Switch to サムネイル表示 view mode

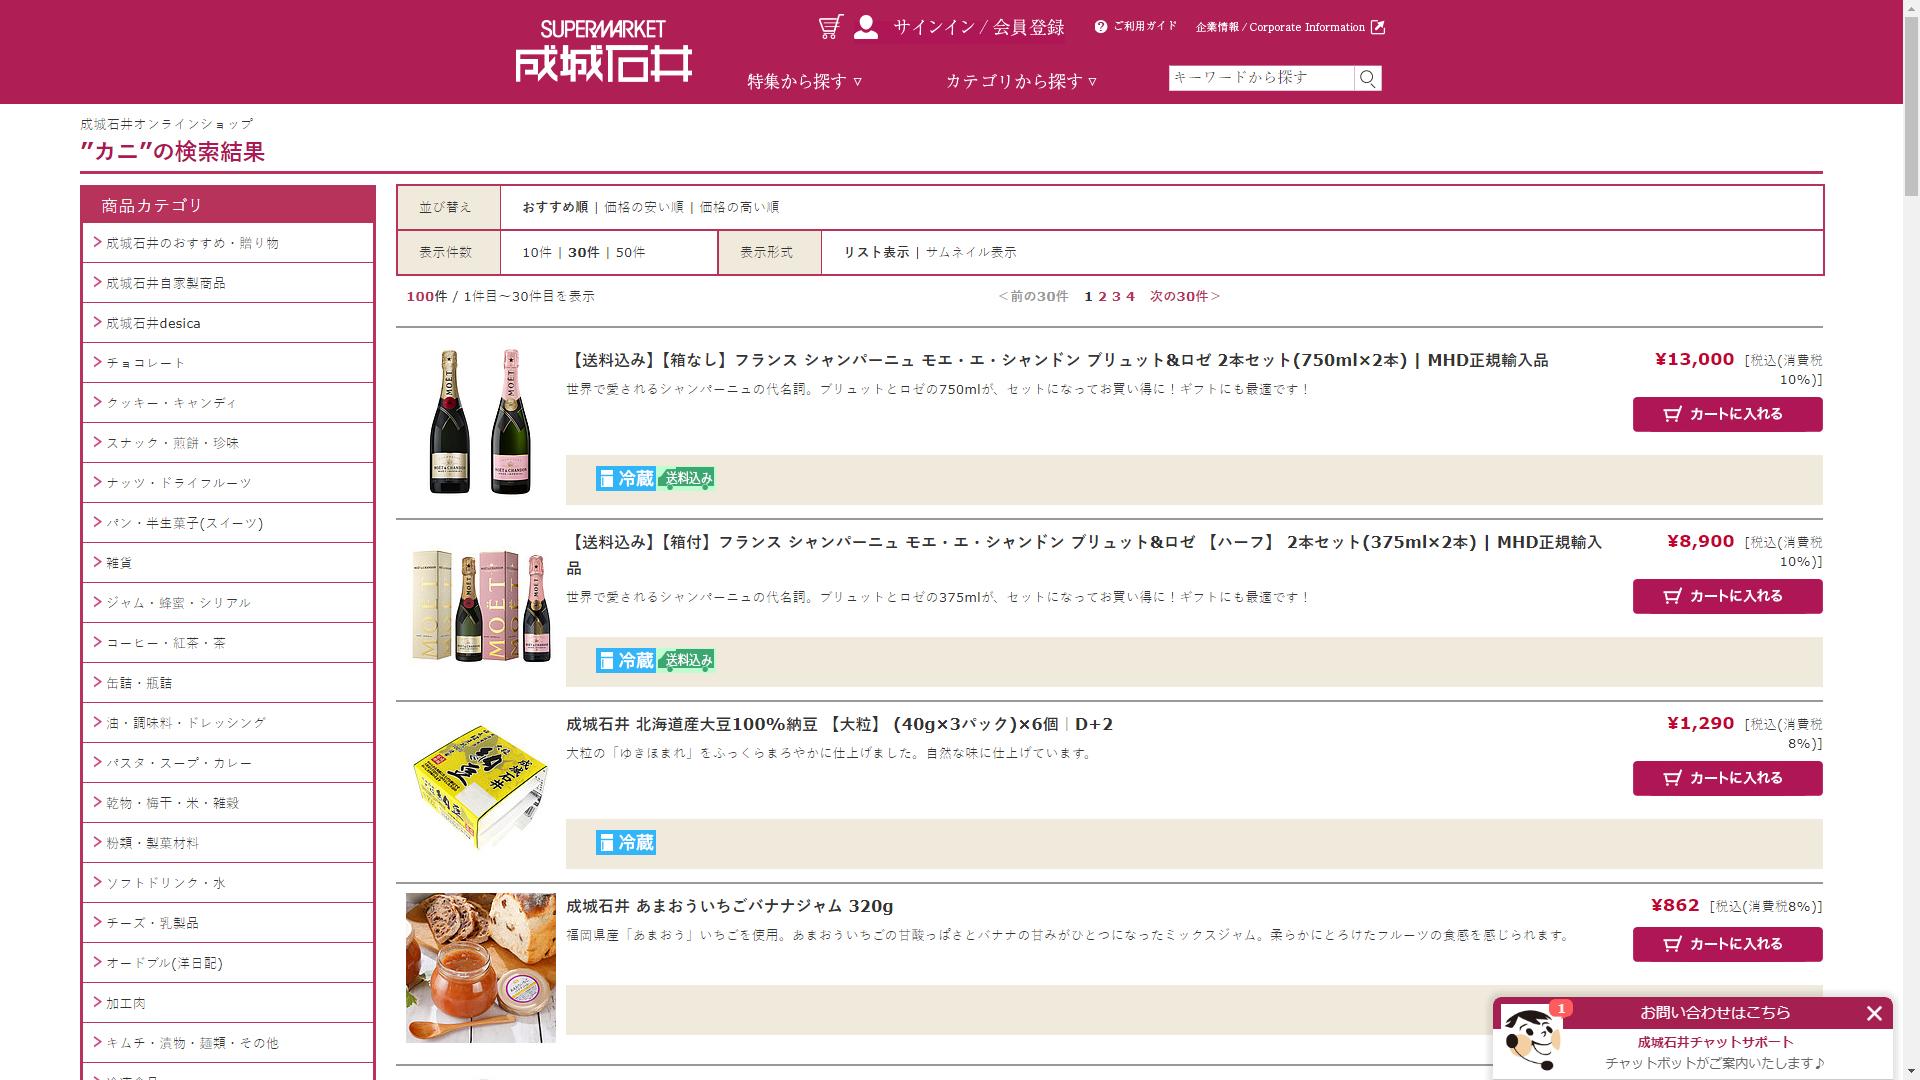970,252
